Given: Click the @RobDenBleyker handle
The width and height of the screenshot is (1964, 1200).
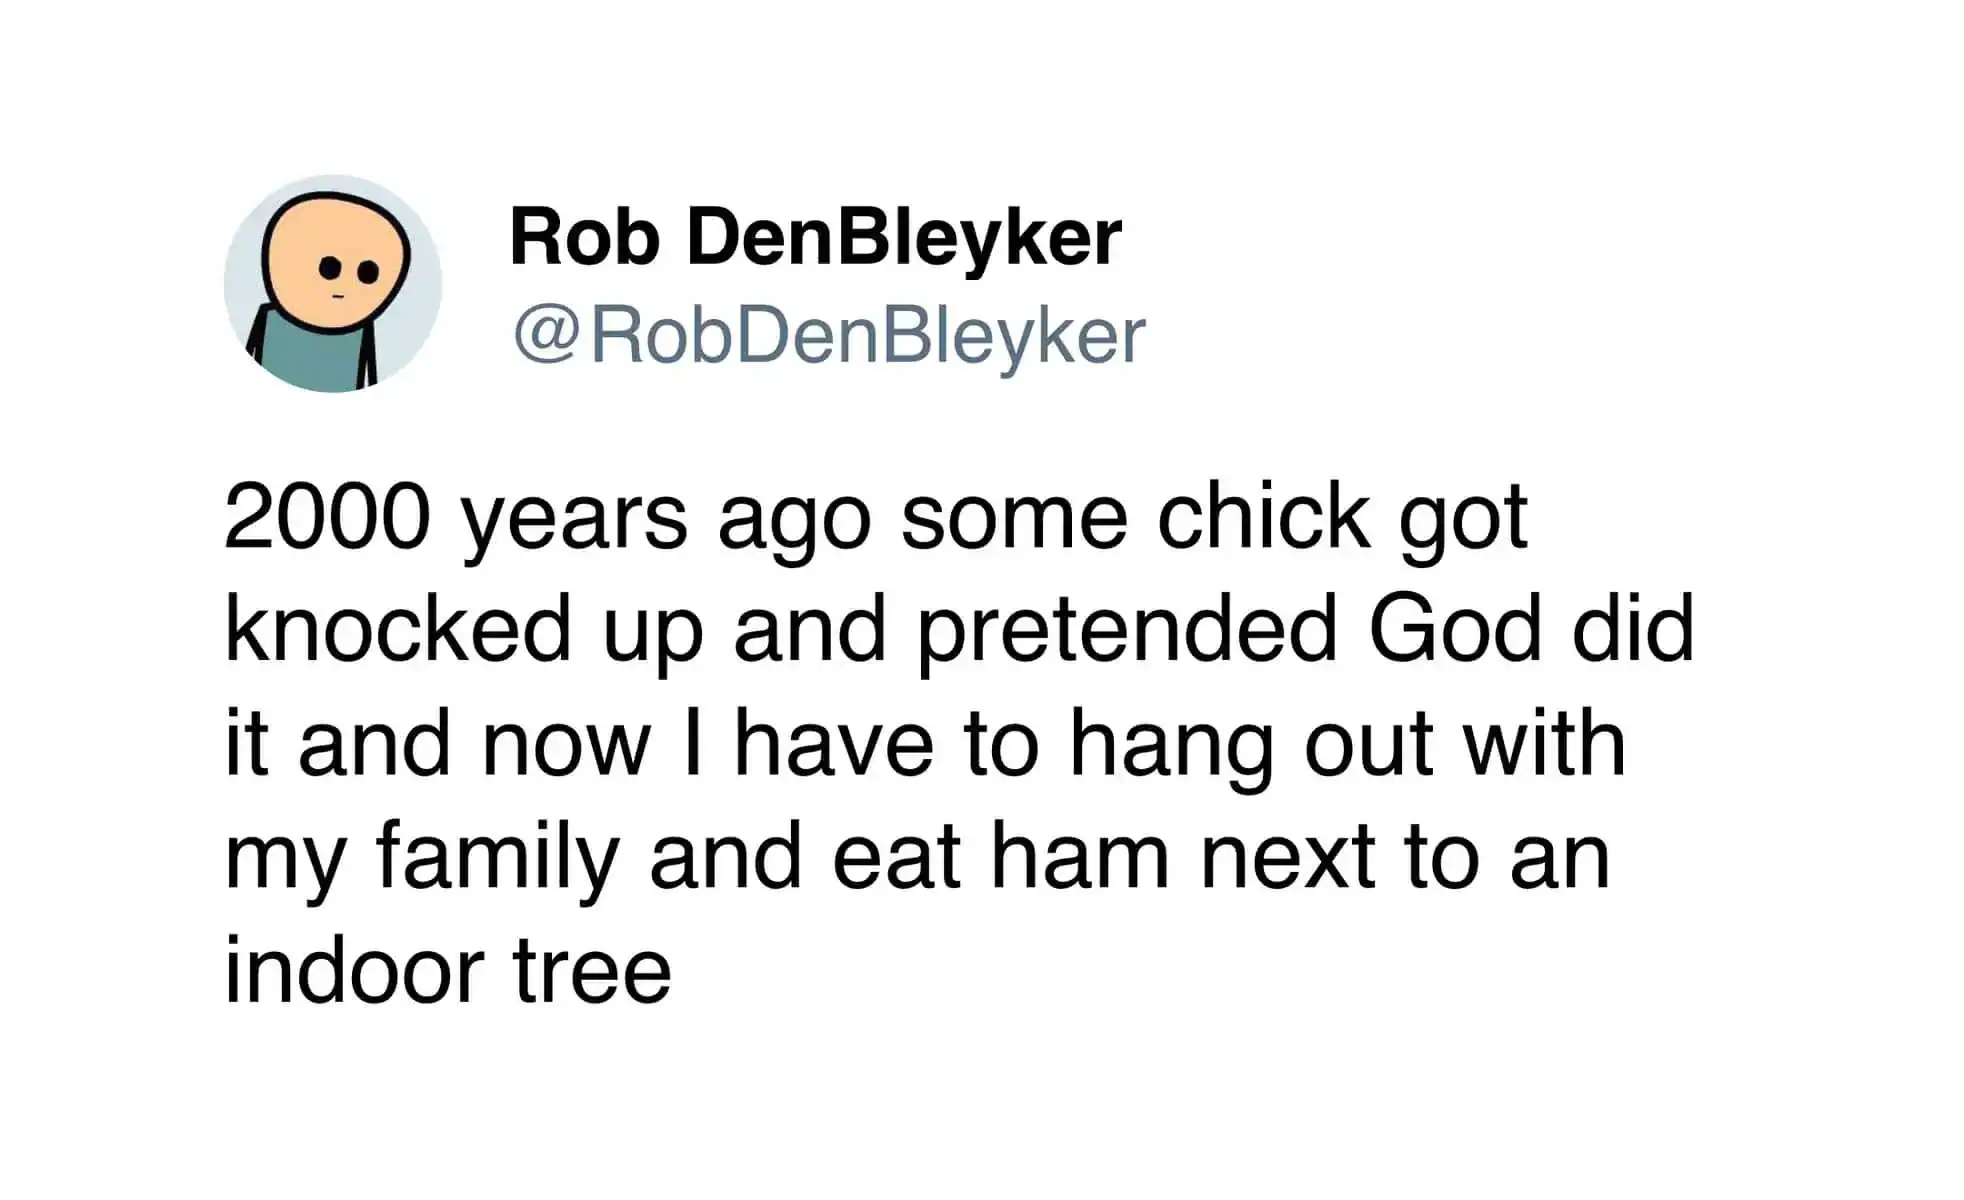Looking at the screenshot, I should (x=829, y=336).
